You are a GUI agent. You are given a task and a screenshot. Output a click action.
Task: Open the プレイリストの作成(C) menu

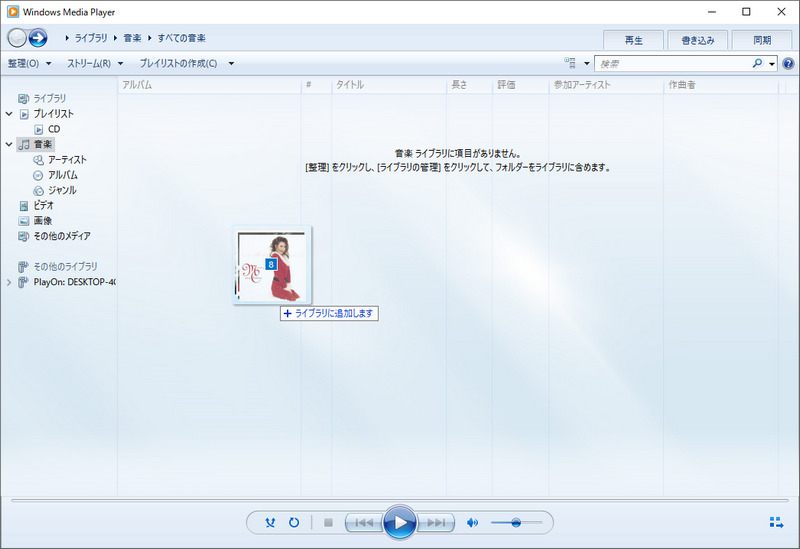pyautogui.click(x=179, y=63)
